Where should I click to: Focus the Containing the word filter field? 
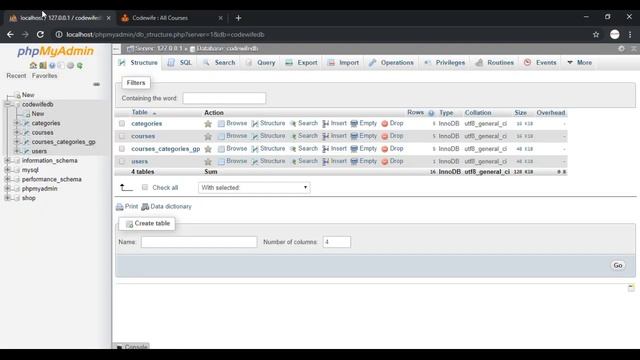tap(224, 98)
